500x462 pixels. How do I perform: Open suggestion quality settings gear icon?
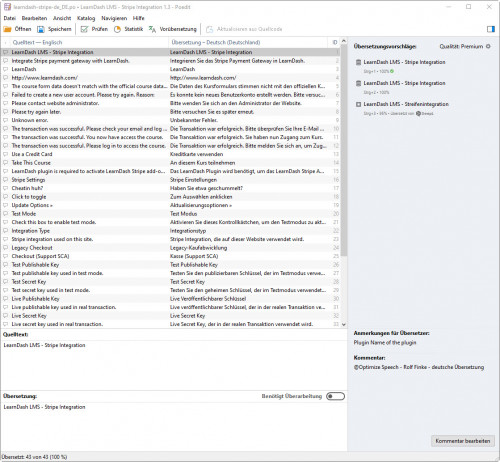(x=488, y=46)
